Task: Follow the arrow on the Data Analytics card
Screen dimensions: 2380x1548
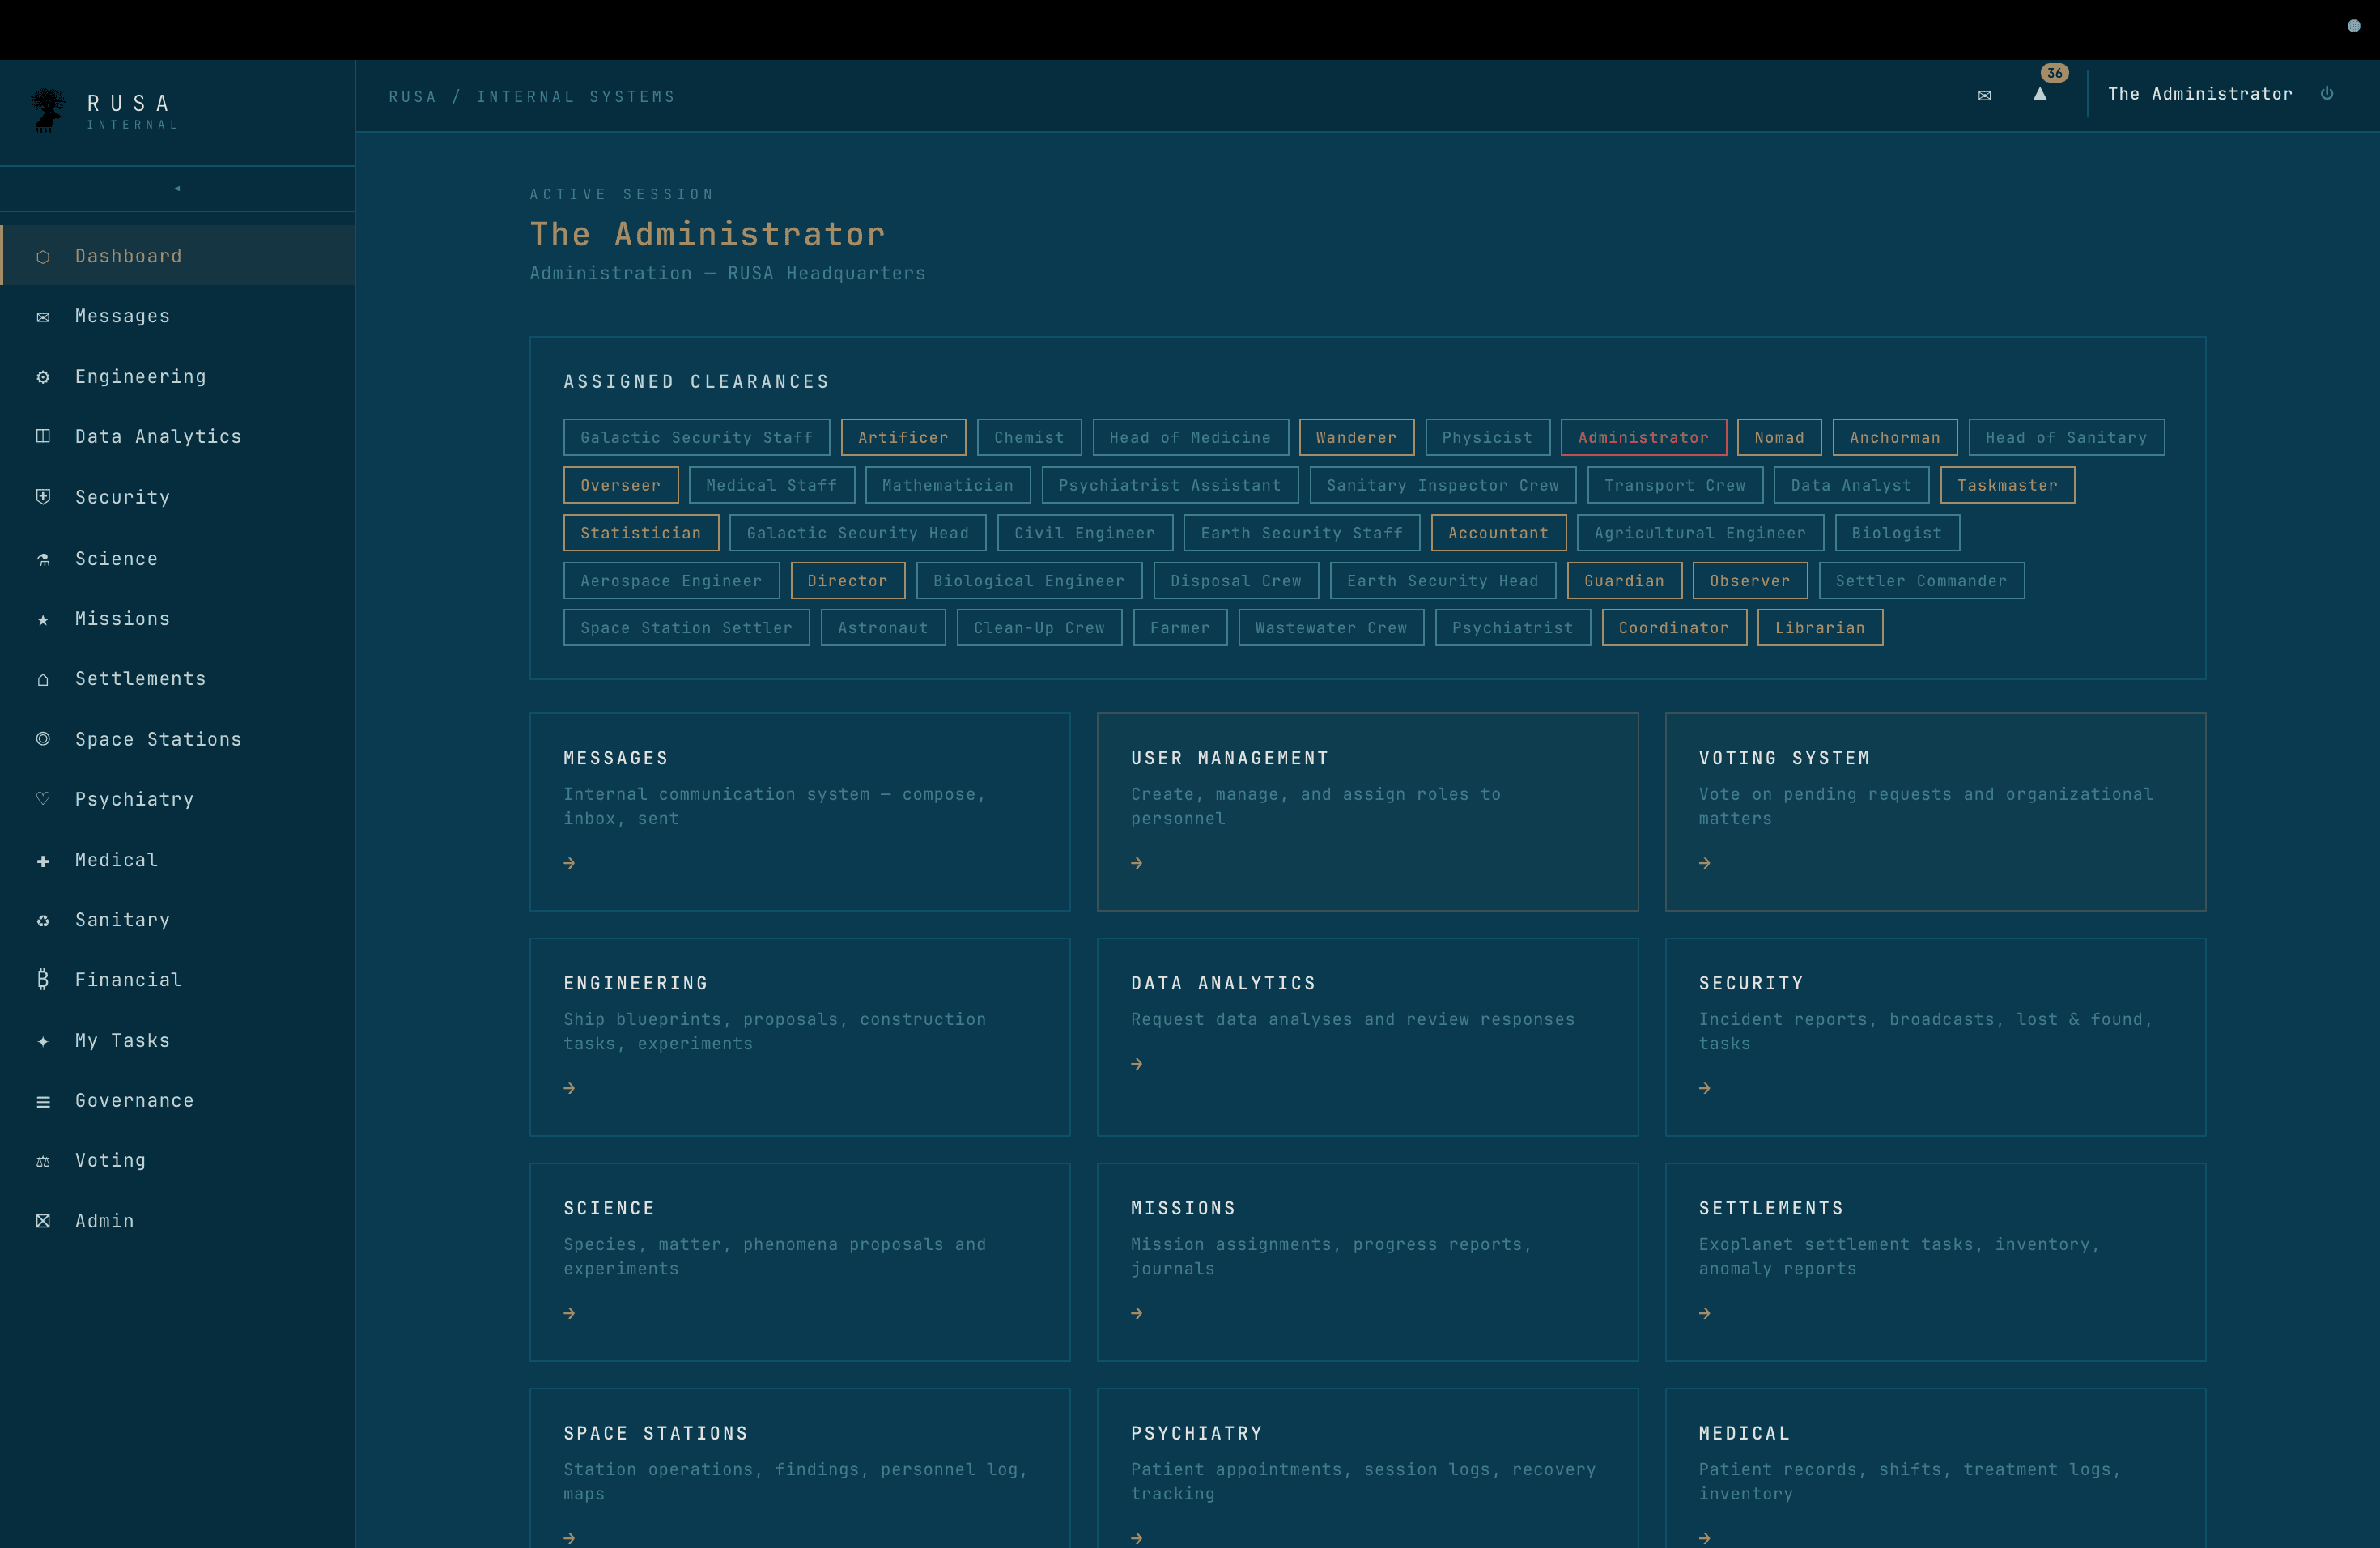Action: (1137, 1064)
